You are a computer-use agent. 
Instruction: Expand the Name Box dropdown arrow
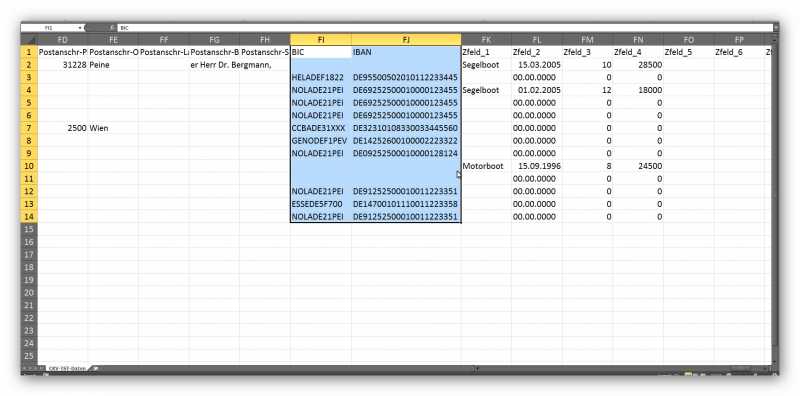[x=80, y=28]
